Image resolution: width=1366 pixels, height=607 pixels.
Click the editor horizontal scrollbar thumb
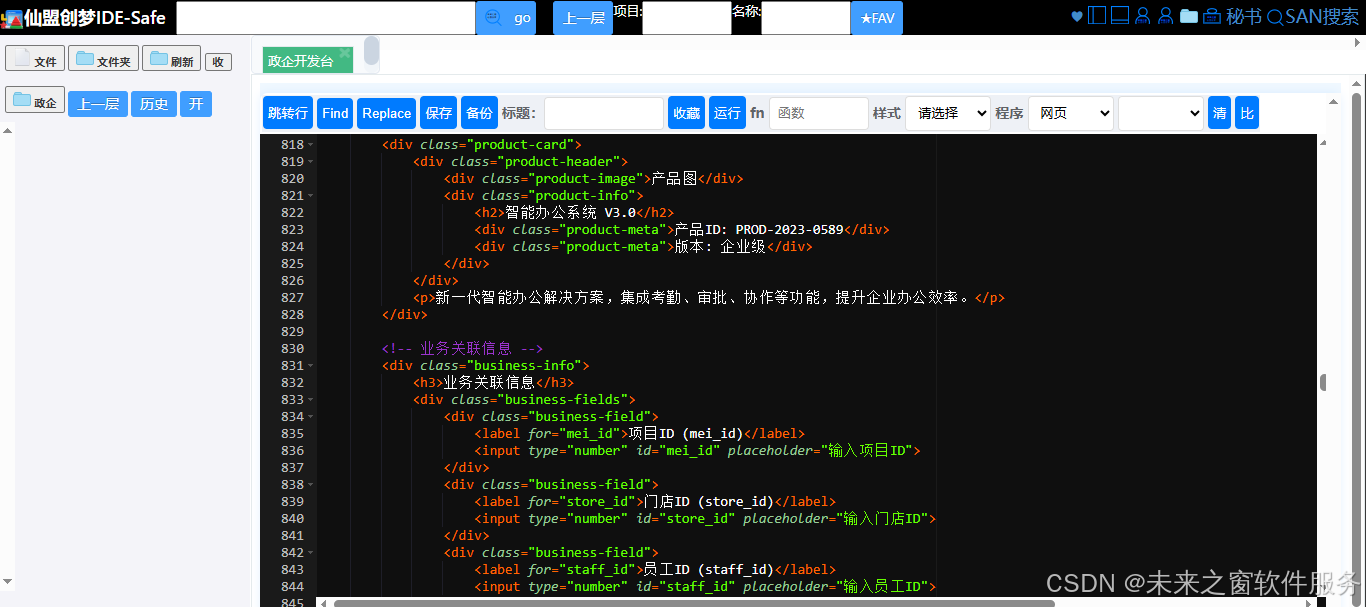tap(694, 603)
